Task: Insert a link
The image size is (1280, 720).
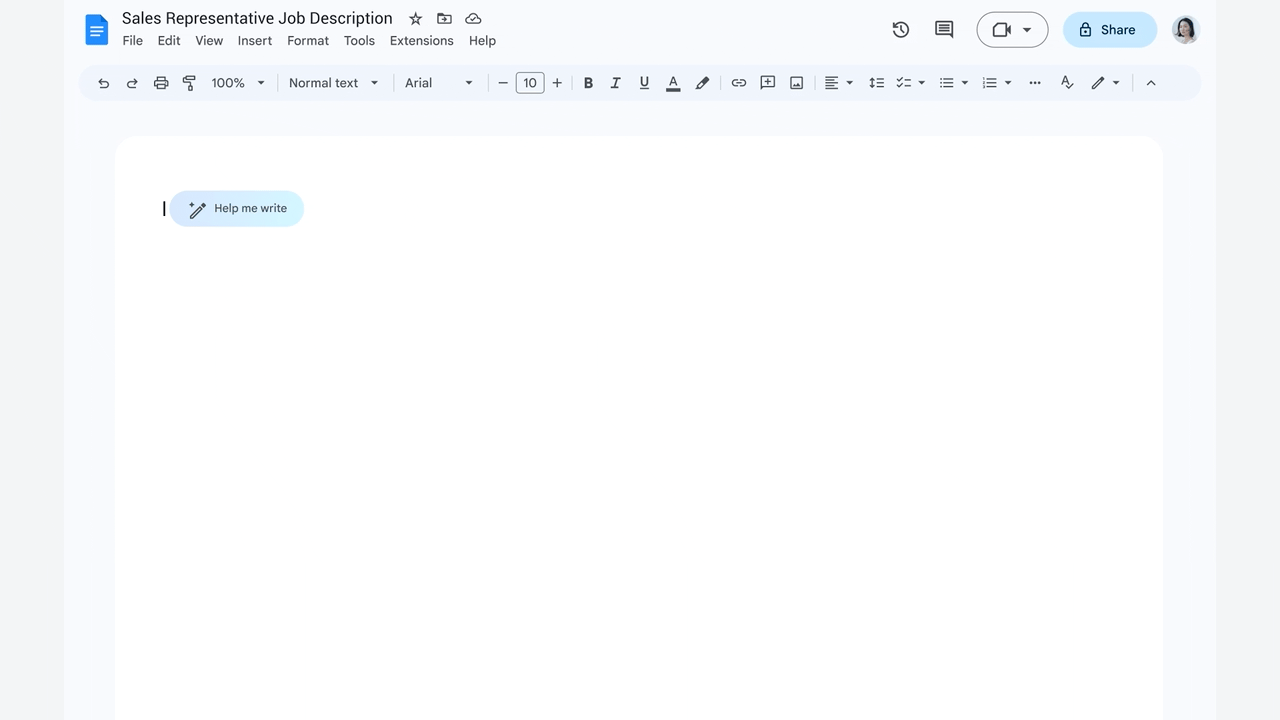Action: pos(739,83)
